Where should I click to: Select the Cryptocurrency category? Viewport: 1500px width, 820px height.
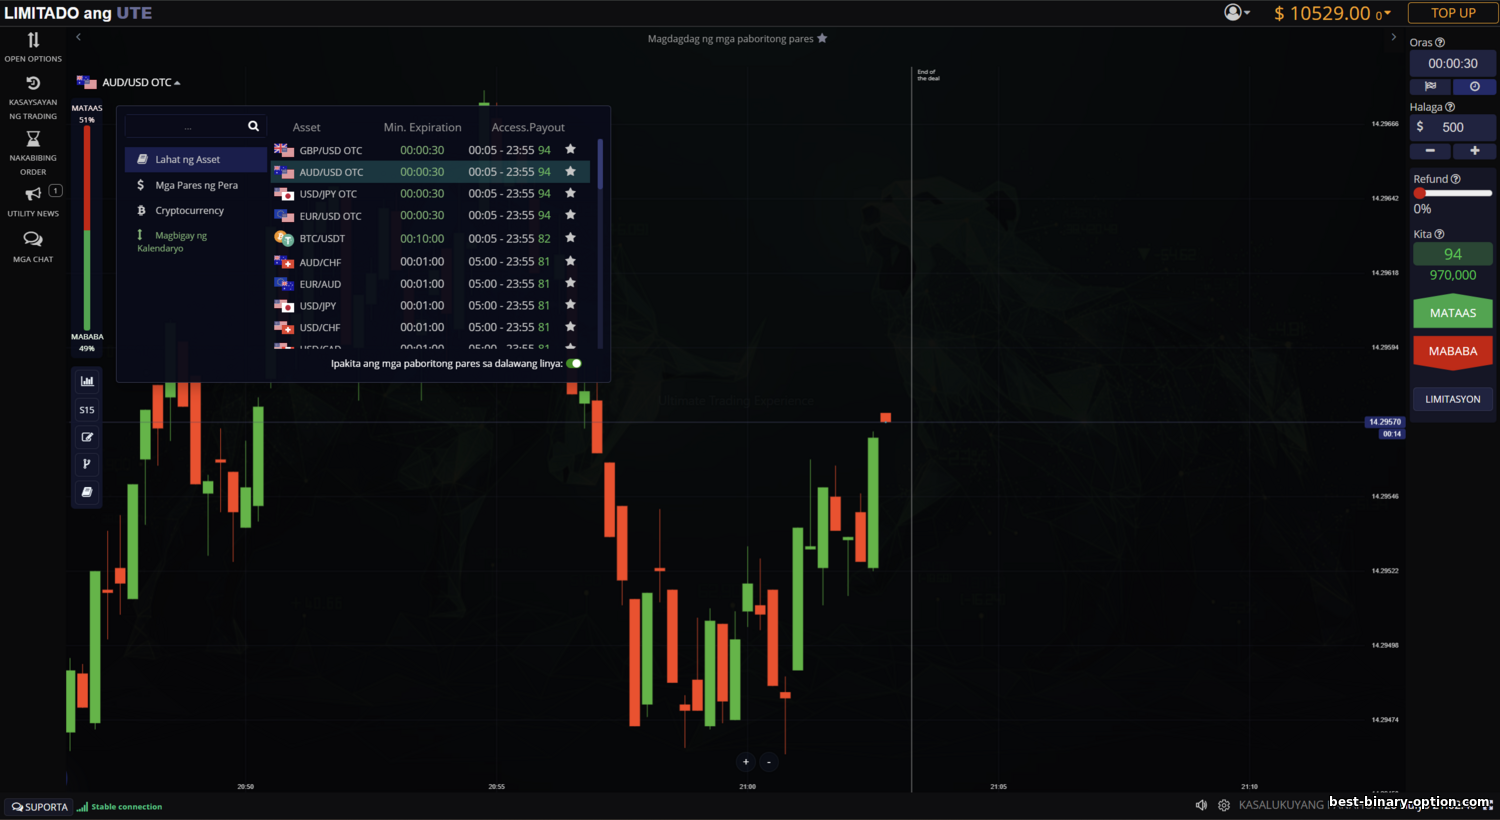click(189, 211)
